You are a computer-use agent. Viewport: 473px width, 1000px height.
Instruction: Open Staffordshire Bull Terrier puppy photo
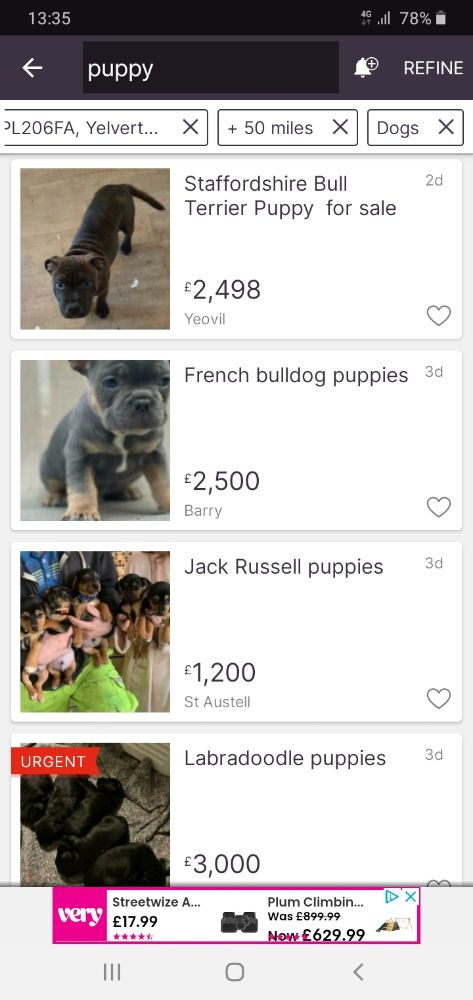click(95, 249)
